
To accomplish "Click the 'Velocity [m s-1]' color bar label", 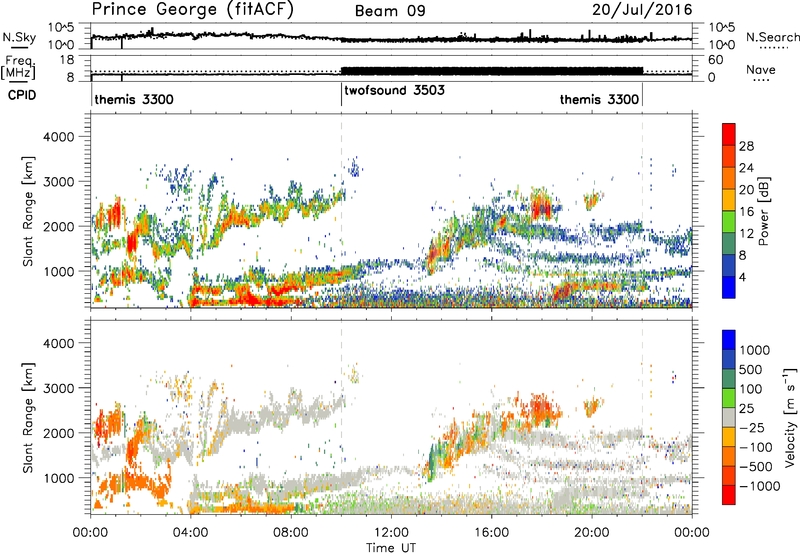I will click(790, 417).
